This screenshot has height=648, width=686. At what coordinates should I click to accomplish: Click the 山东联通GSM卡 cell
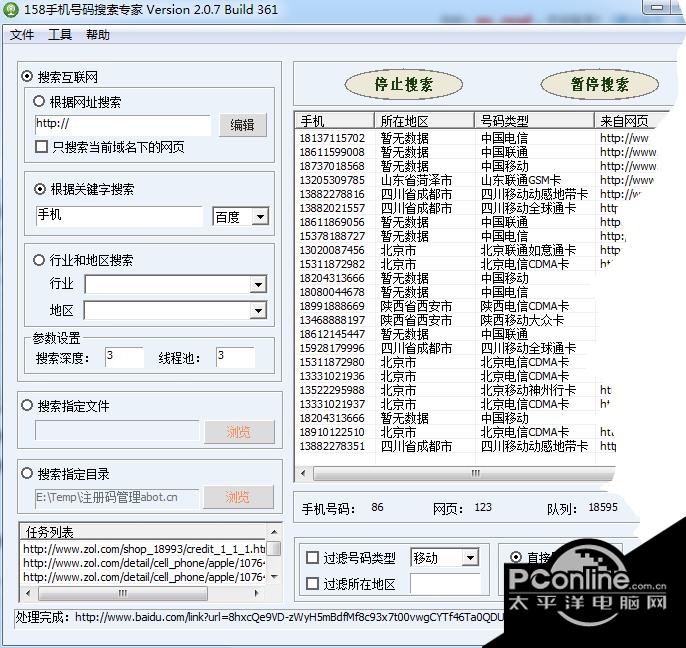(x=521, y=180)
